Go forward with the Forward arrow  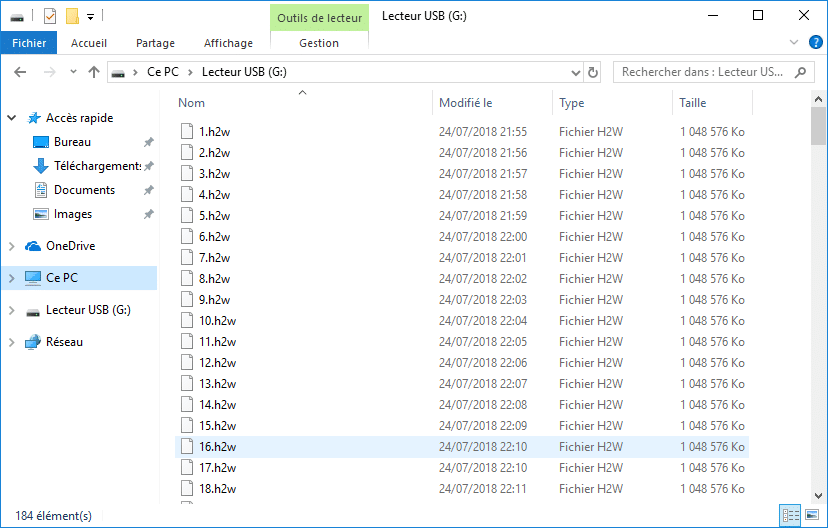[50, 72]
